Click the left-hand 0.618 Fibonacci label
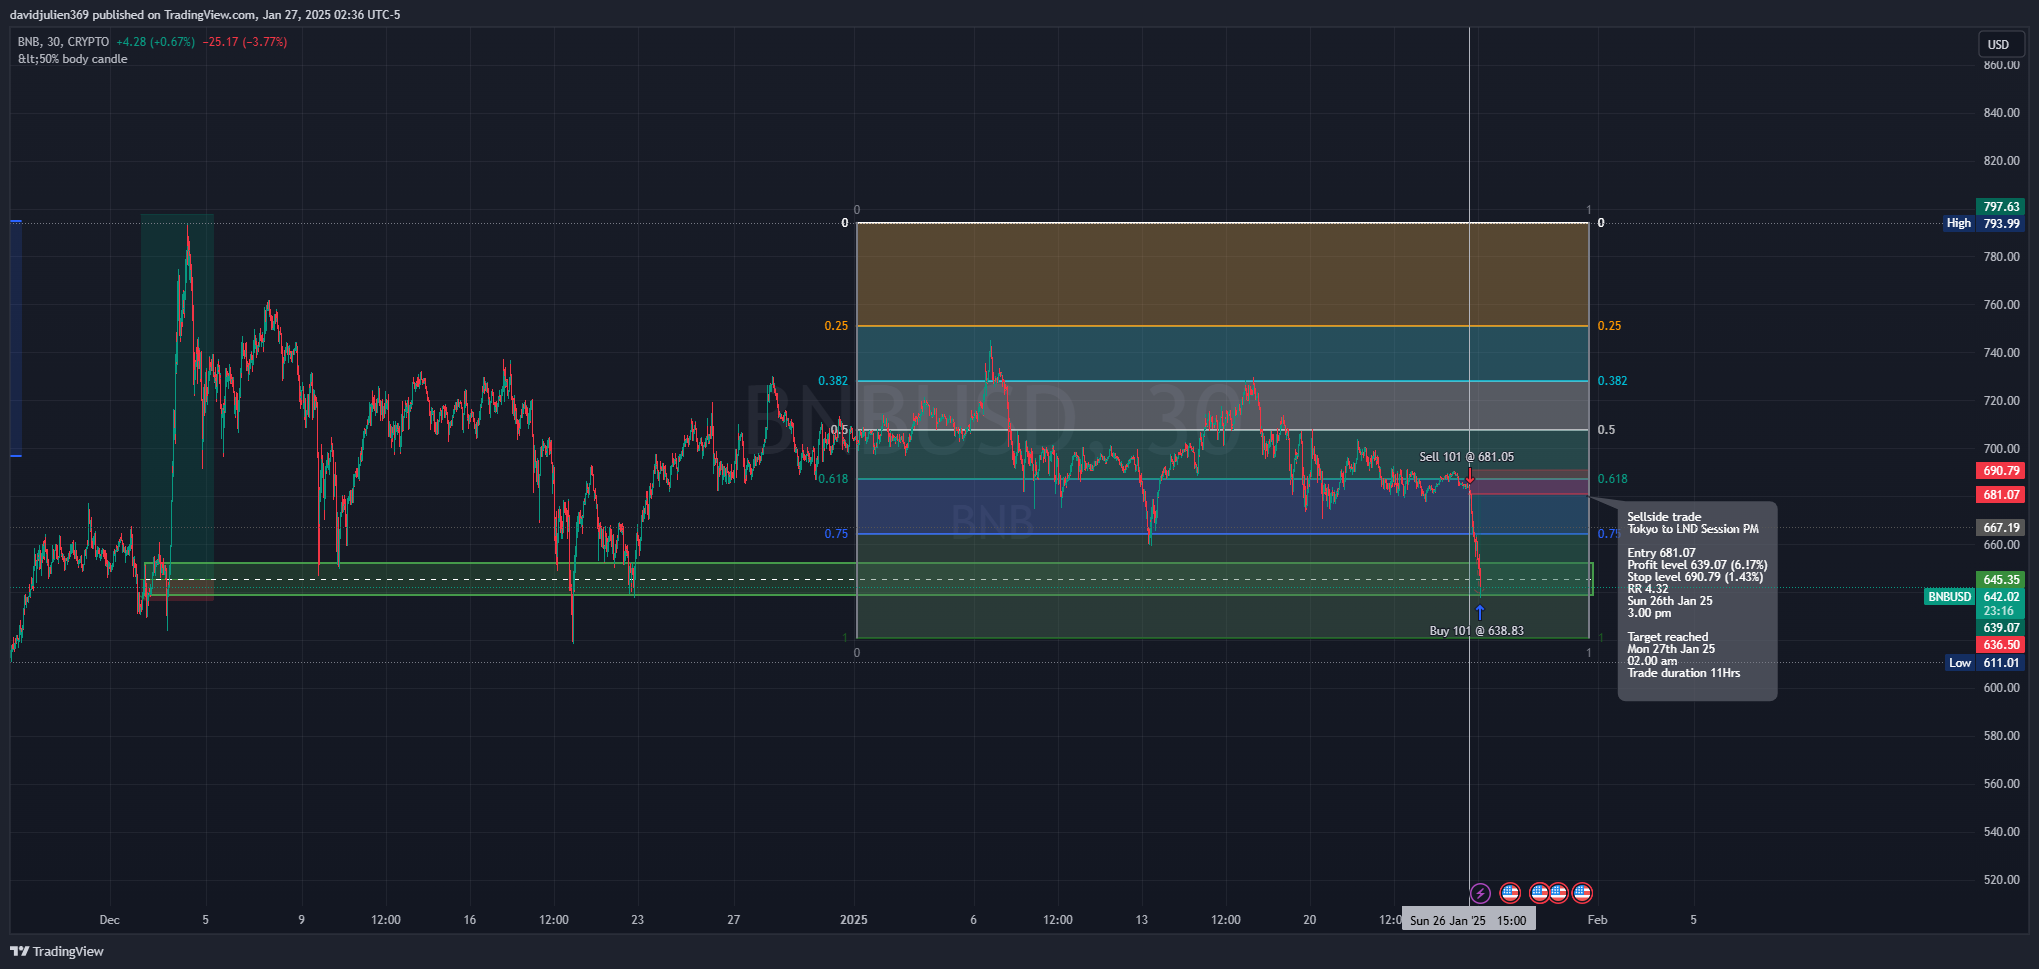Image resolution: width=2039 pixels, height=969 pixels. coord(833,479)
